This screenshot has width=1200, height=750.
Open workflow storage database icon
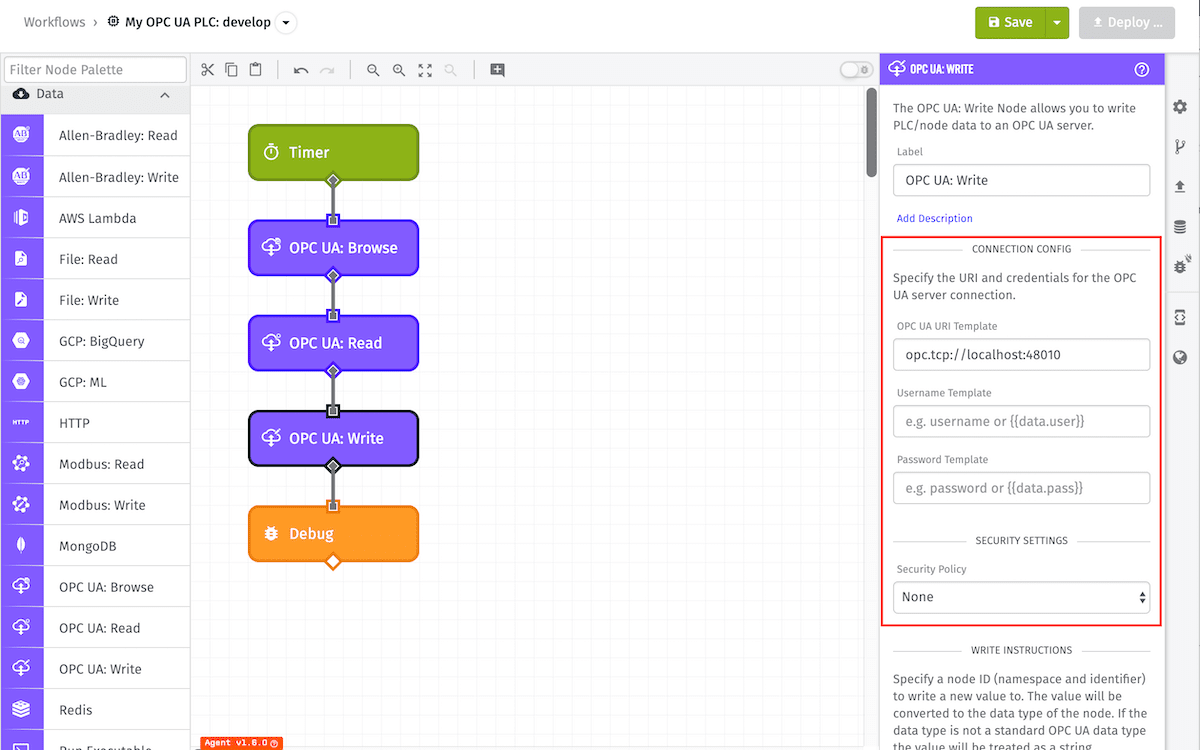point(1180,226)
